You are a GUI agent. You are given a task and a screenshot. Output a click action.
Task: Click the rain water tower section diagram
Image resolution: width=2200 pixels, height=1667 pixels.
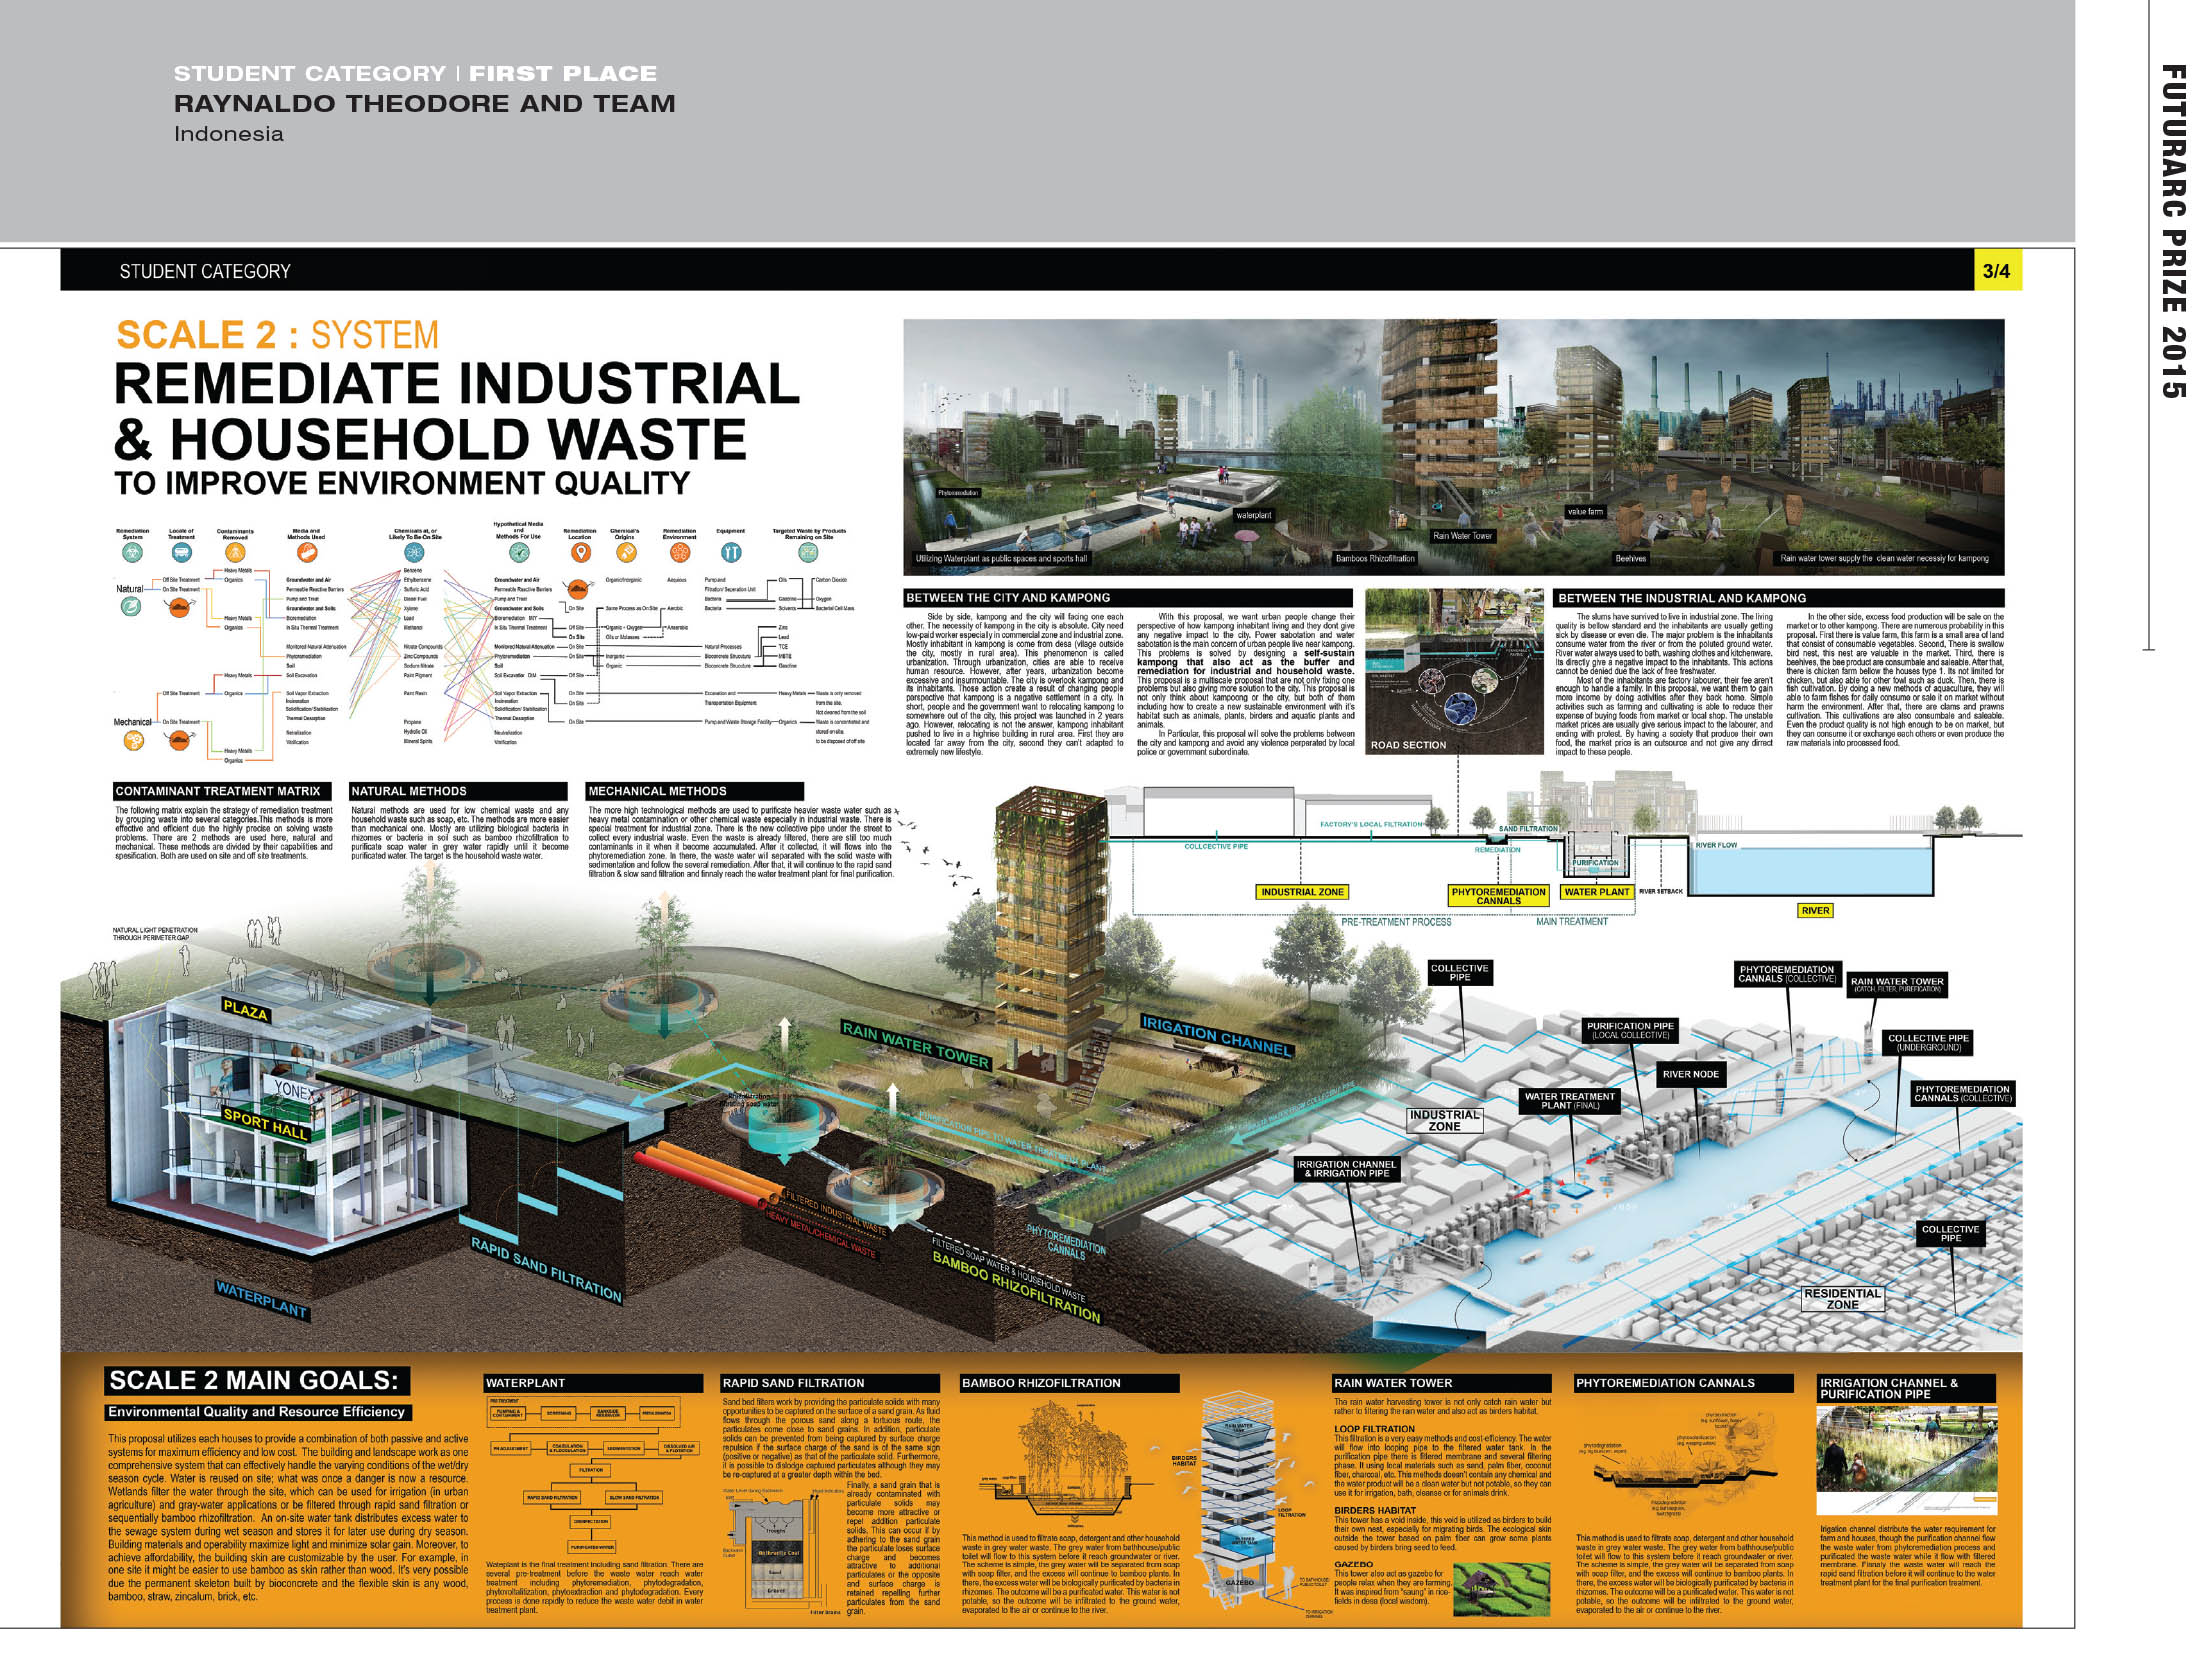[1239, 1502]
